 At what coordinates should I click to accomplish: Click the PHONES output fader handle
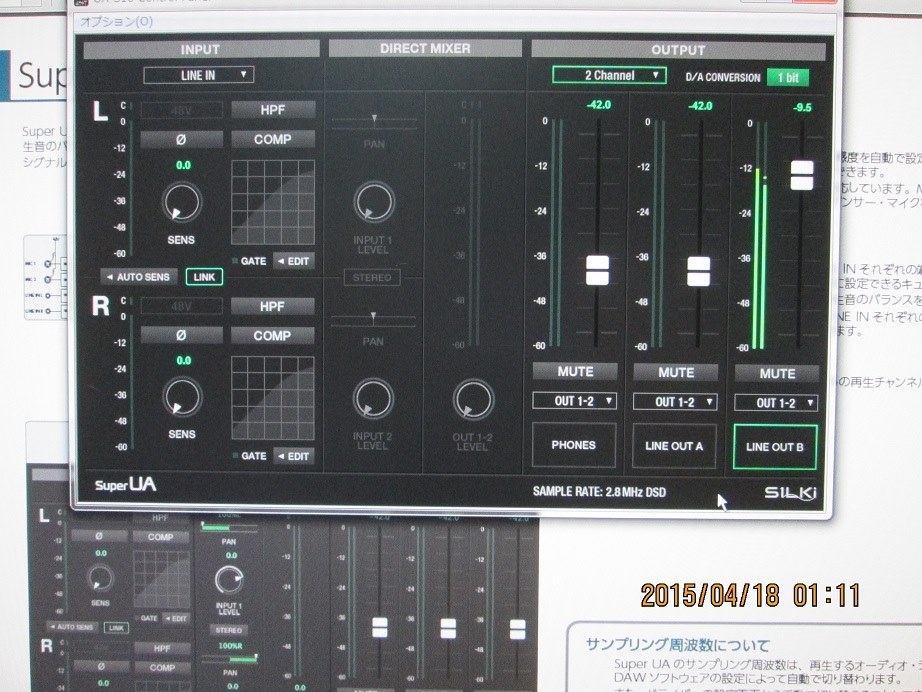tap(597, 270)
